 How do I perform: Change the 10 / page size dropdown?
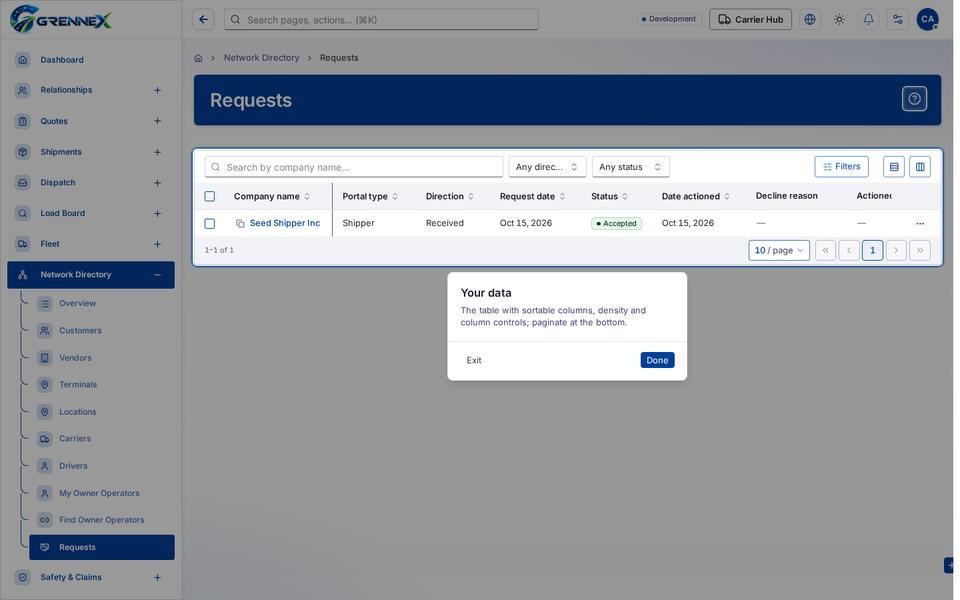[779, 250]
